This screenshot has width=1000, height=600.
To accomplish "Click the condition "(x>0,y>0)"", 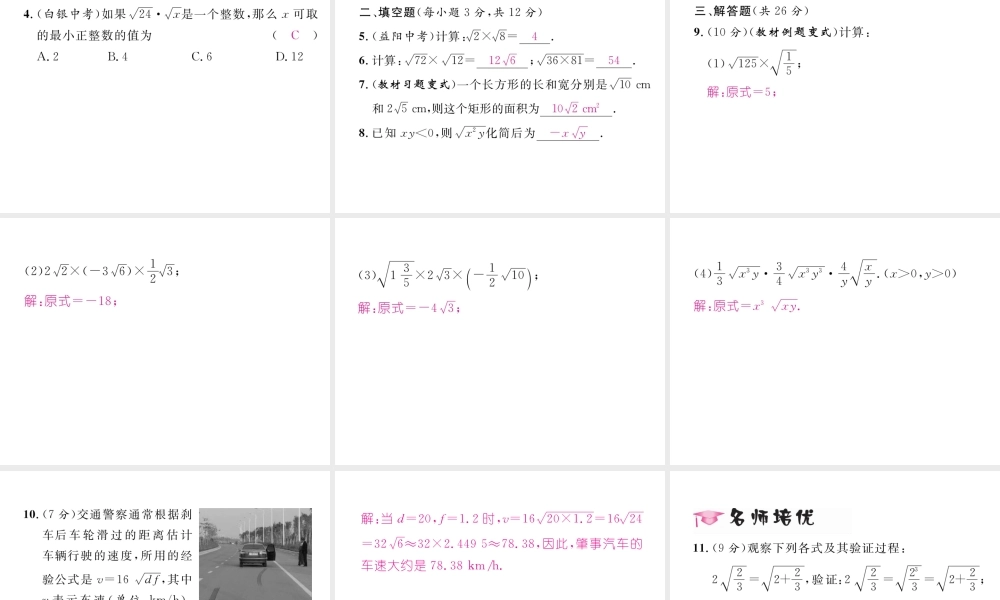I will tap(920, 274).
